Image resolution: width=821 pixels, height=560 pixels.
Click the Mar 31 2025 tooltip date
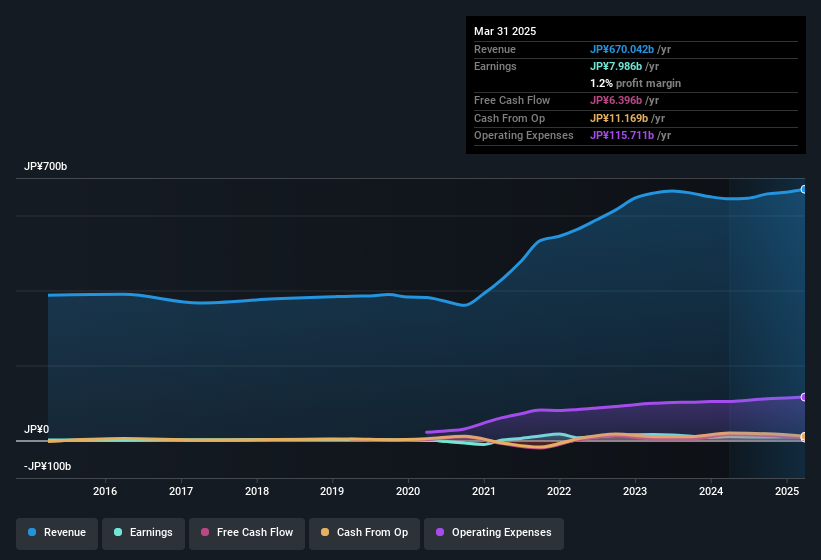[x=505, y=31]
